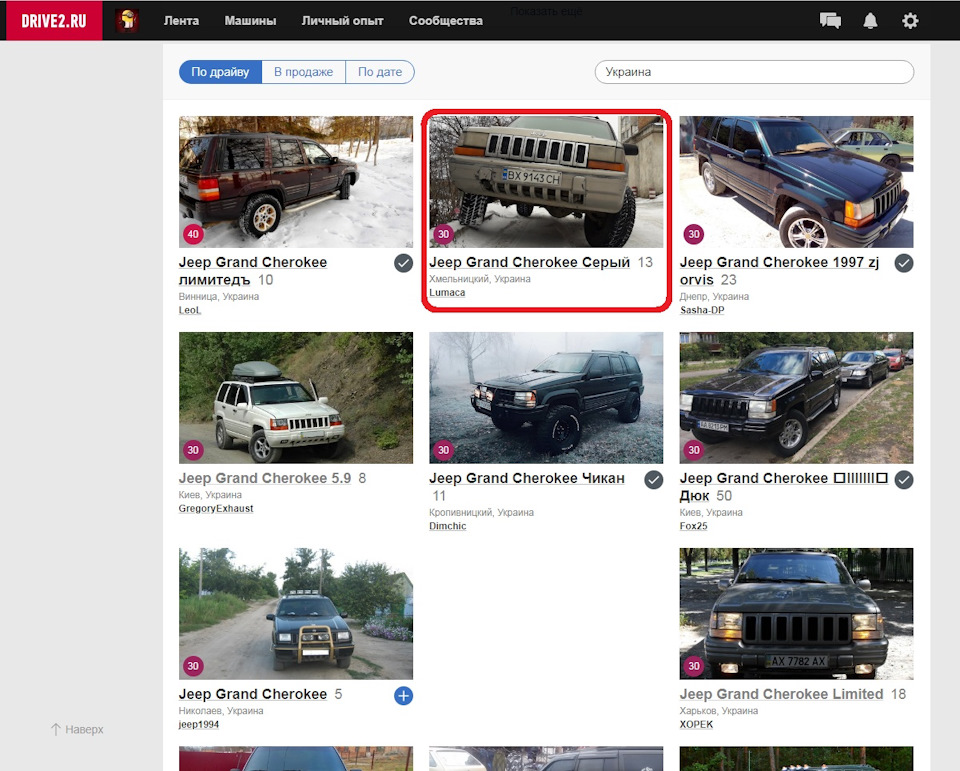The image size is (960, 771).
Task: Open the Jeep Grand Cherokee Дюк link
Action: 784,487
